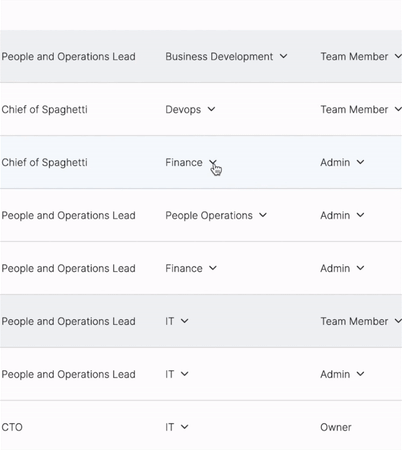Click Chief of Spaghetti title in Devops row
Viewport: 402px width, 450px height.
(x=44, y=110)
